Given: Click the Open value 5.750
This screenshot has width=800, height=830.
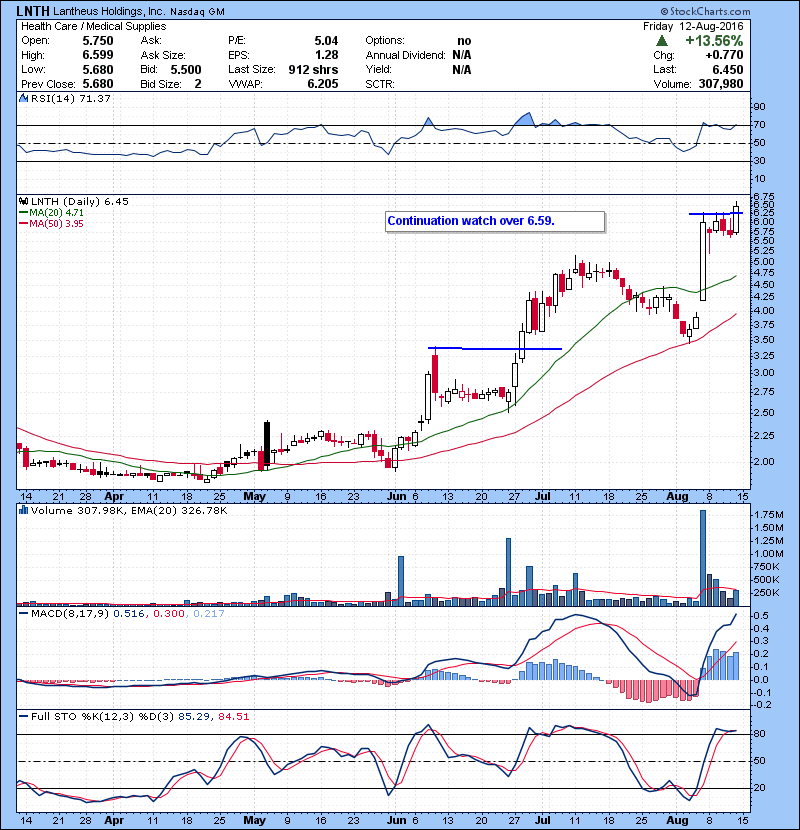Looking at the screenshot, I should click(x=98, y=41).
